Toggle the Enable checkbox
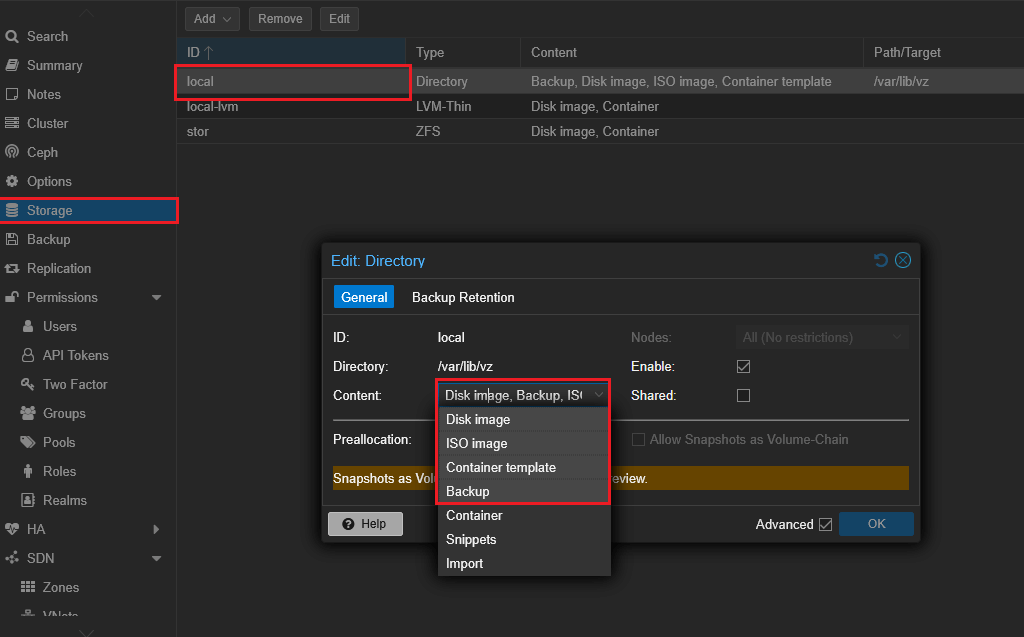Screen dimensions: 1024x637 click(x=743, y=367)
